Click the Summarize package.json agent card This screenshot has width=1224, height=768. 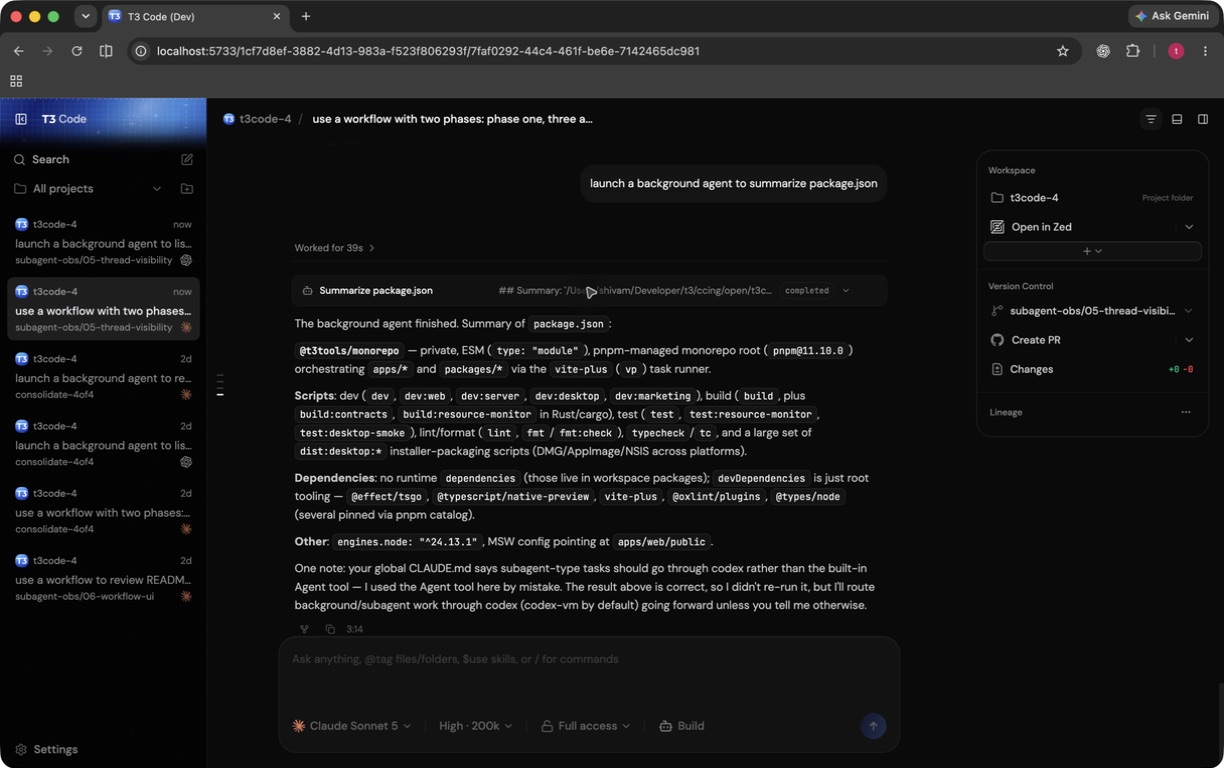pyautogui.click(x=589, y=291)
